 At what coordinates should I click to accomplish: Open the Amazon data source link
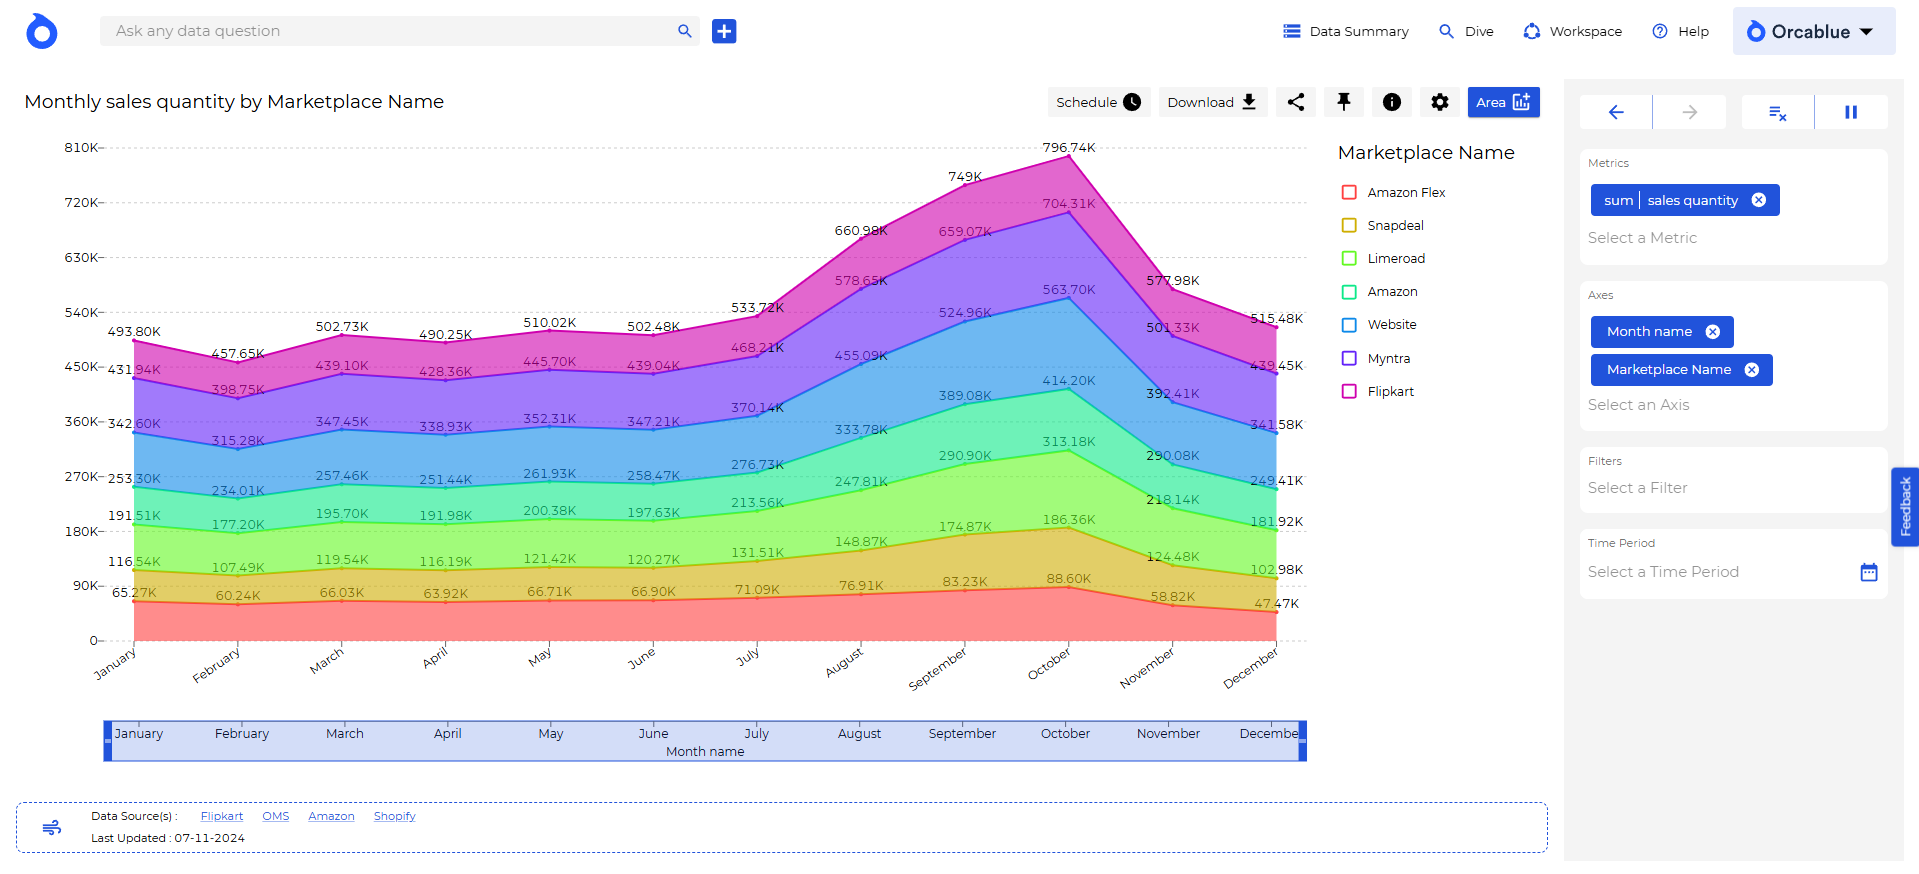tap(331, 816)
